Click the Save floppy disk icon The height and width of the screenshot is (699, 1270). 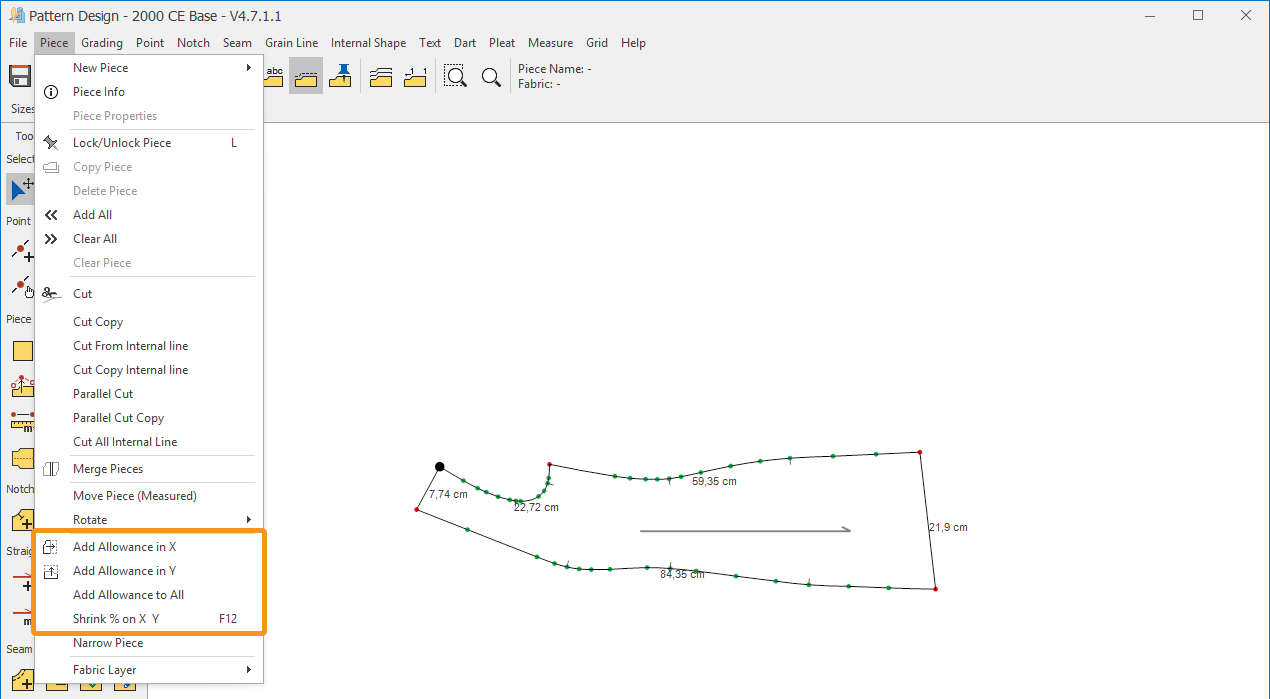[19, 77]
